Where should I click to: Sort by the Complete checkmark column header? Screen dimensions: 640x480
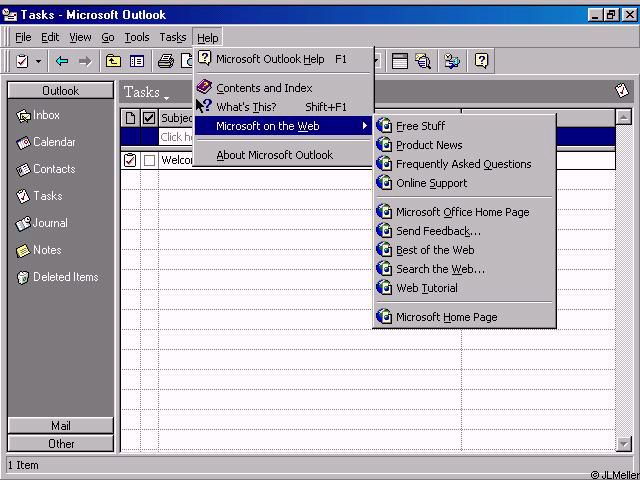[149, 118]
